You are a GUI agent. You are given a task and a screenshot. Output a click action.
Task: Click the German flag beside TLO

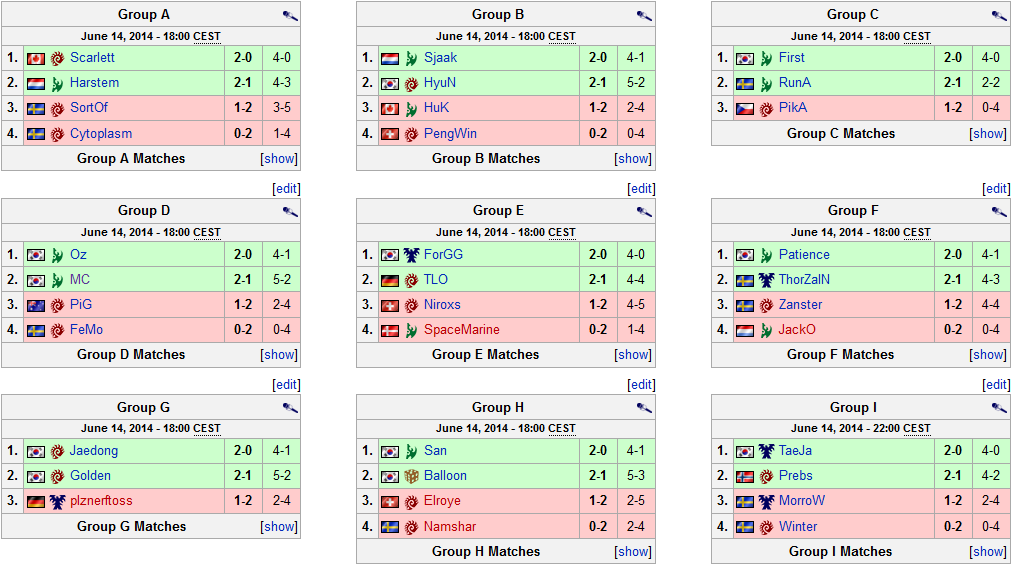click(x=390, y=280)
